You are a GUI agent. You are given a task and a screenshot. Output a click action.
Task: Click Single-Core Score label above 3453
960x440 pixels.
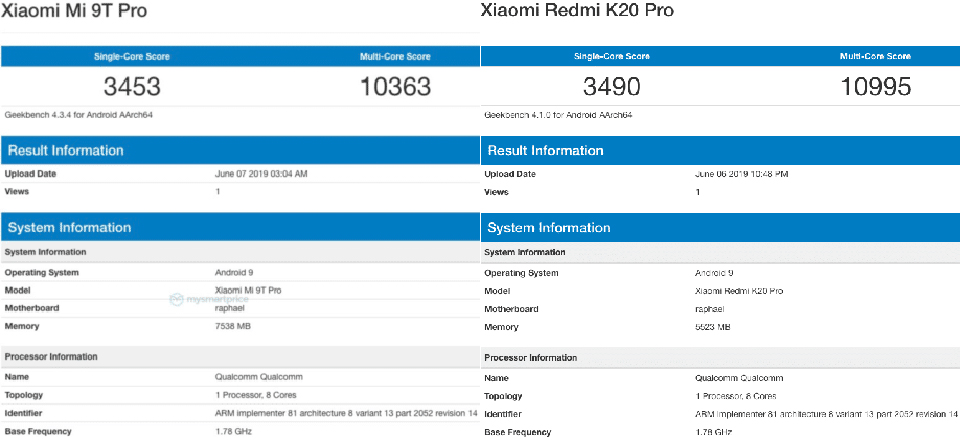tap(132, 56)
